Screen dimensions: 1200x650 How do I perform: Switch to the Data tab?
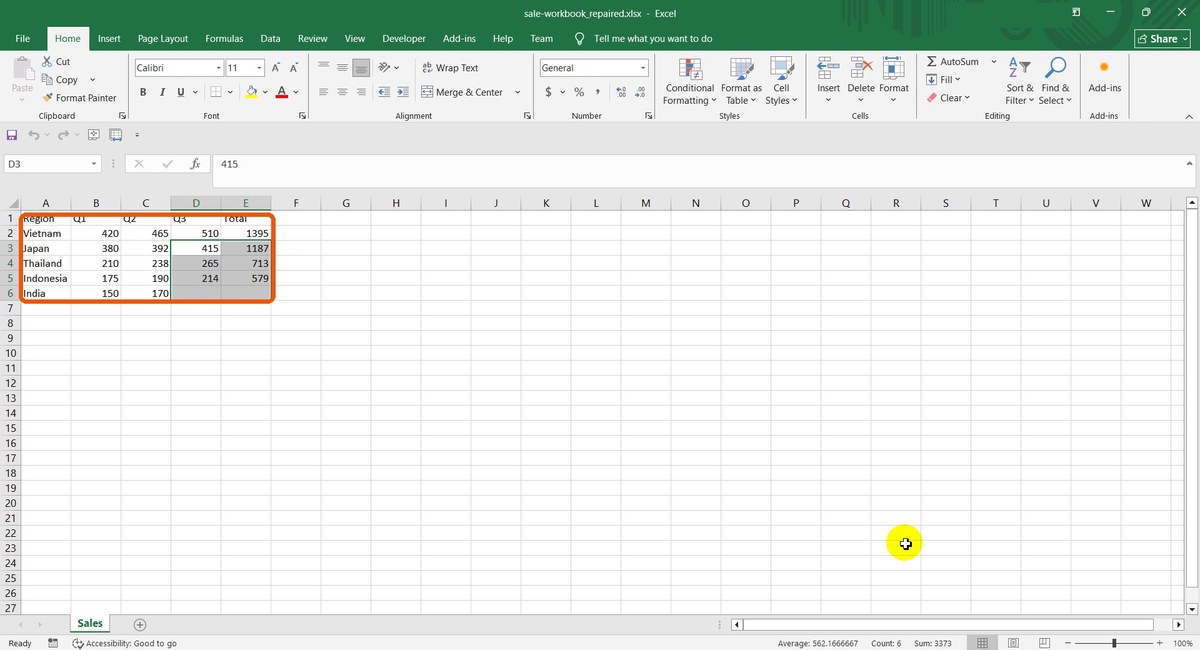pyautogui.click(x=270, y=39)
